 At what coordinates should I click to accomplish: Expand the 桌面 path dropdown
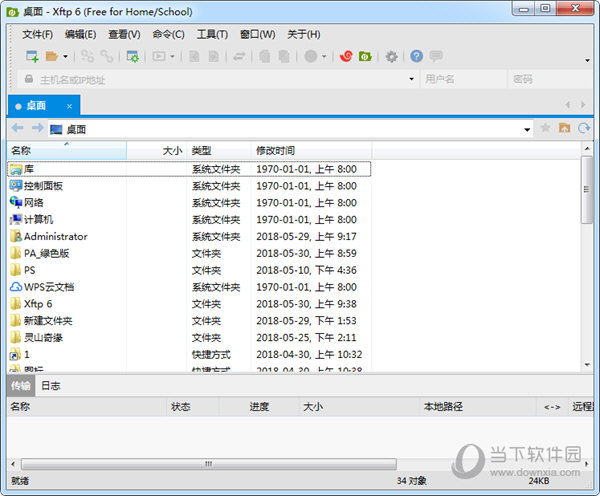(527, 130)
